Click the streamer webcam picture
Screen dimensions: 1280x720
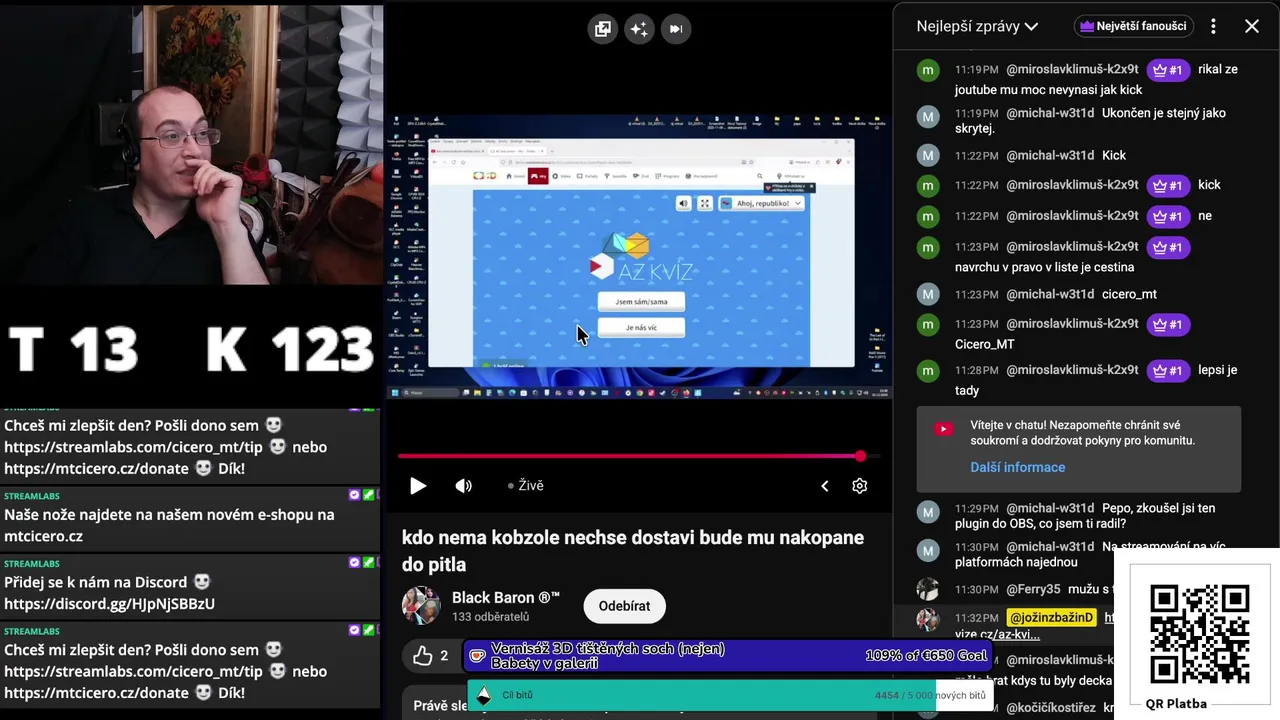coord(191,145)
